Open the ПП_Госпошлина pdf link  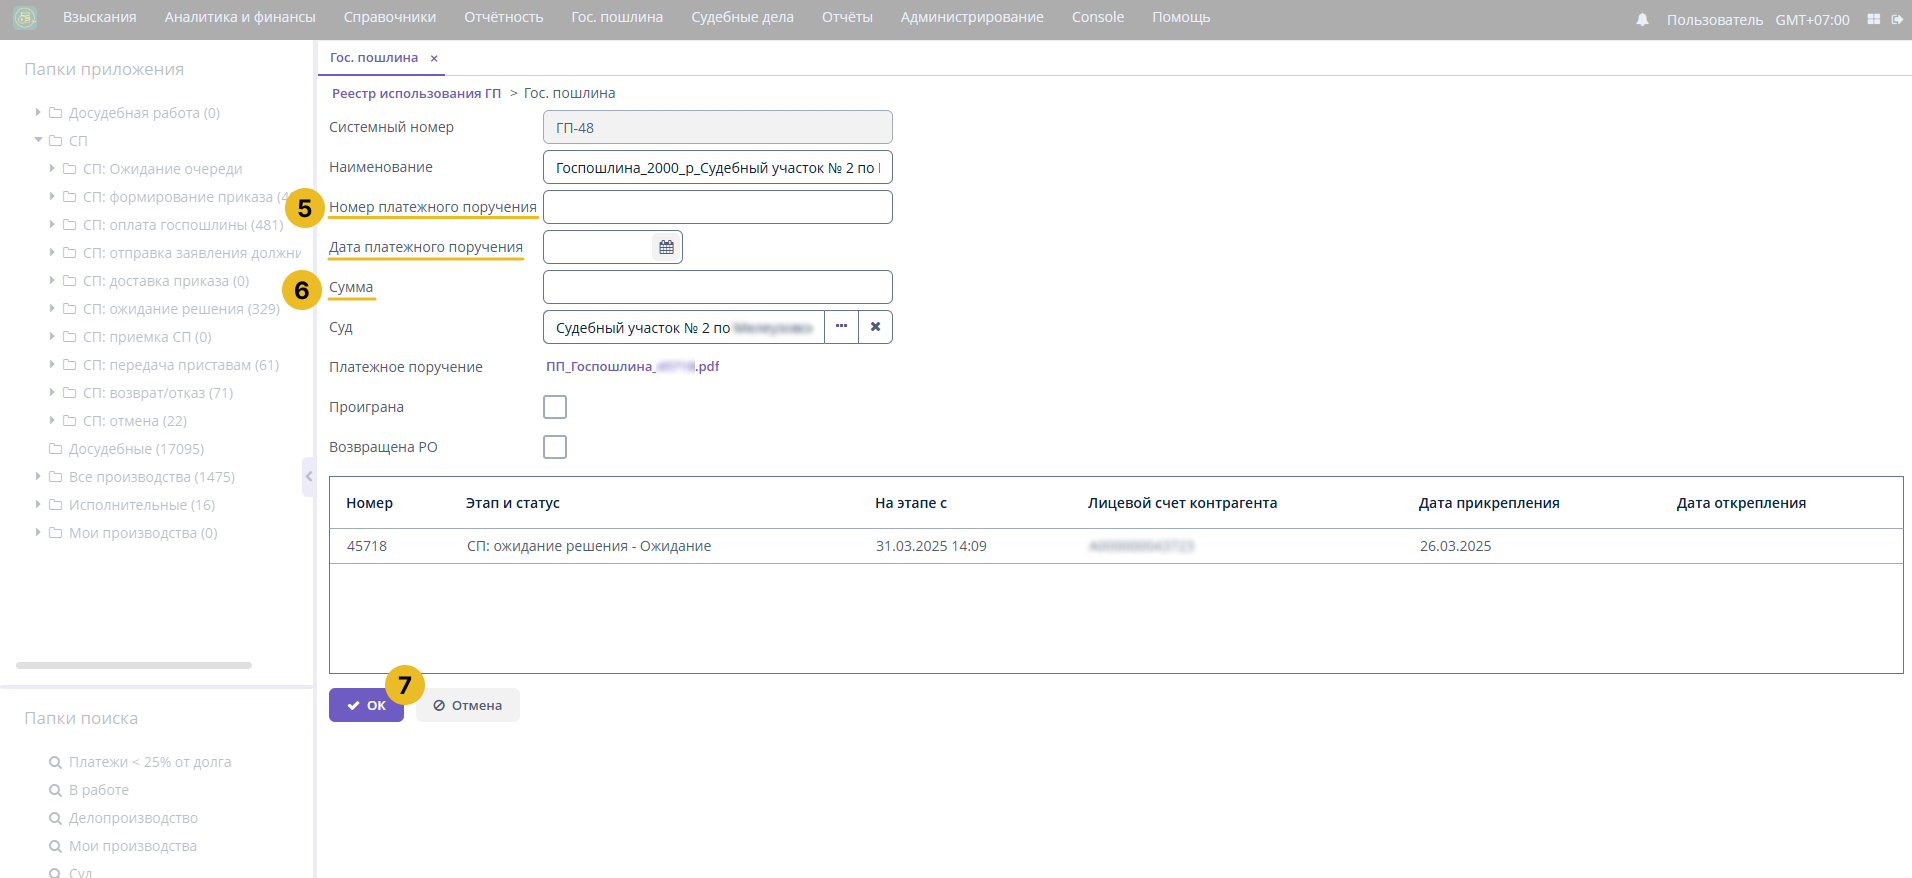[632, 367]
